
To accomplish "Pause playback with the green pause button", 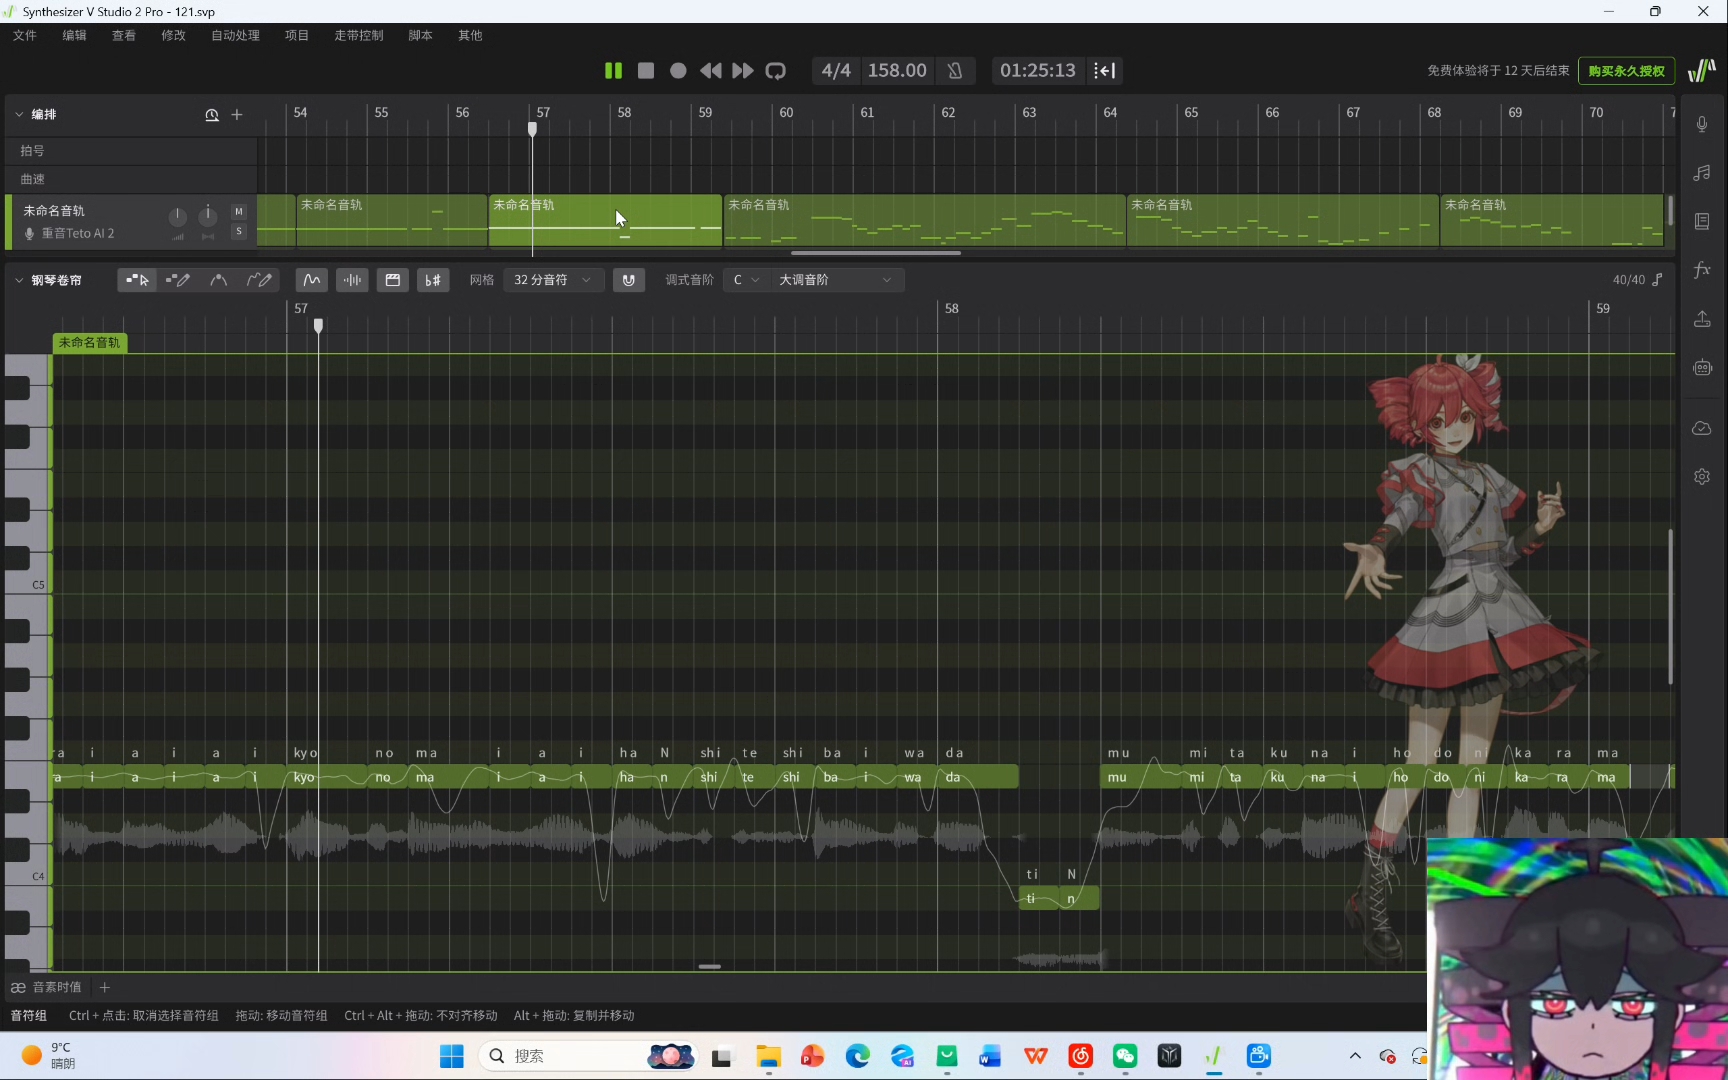I will tap(613, 70).
